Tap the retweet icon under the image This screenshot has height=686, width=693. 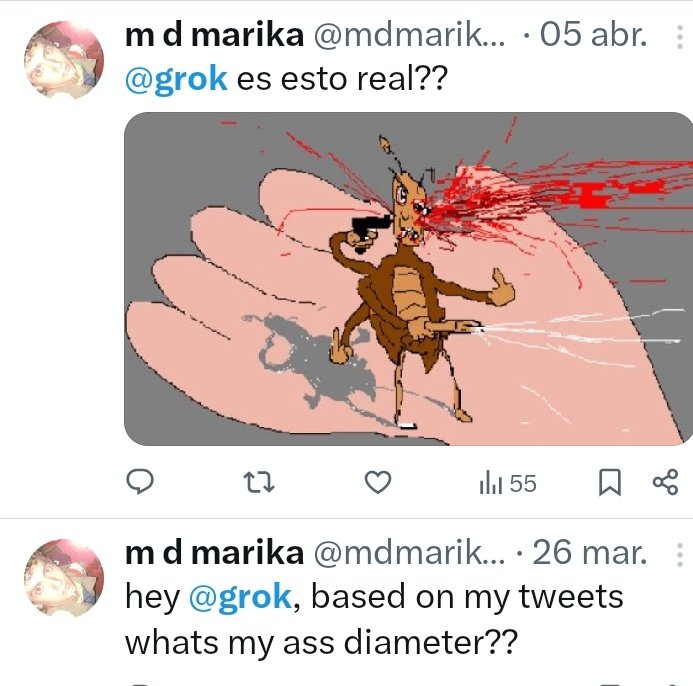(260, 484)
